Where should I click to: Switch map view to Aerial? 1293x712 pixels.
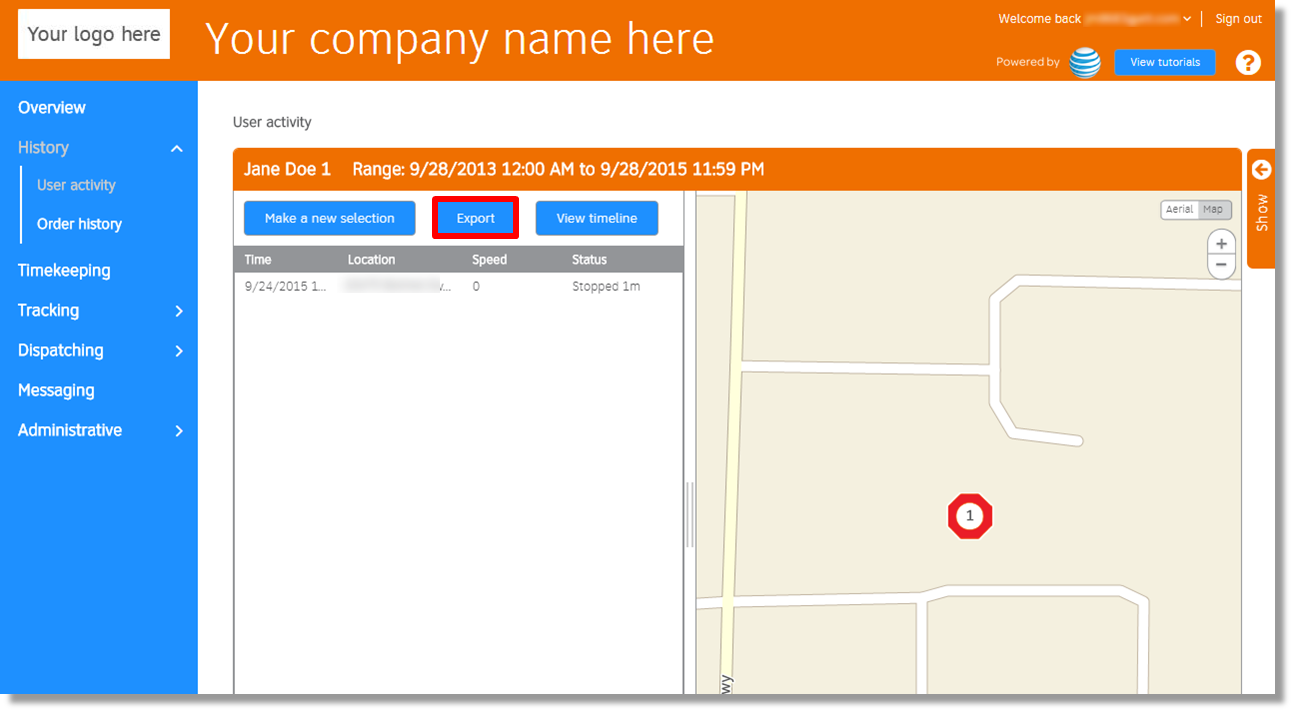click(x=1179, y=209)
